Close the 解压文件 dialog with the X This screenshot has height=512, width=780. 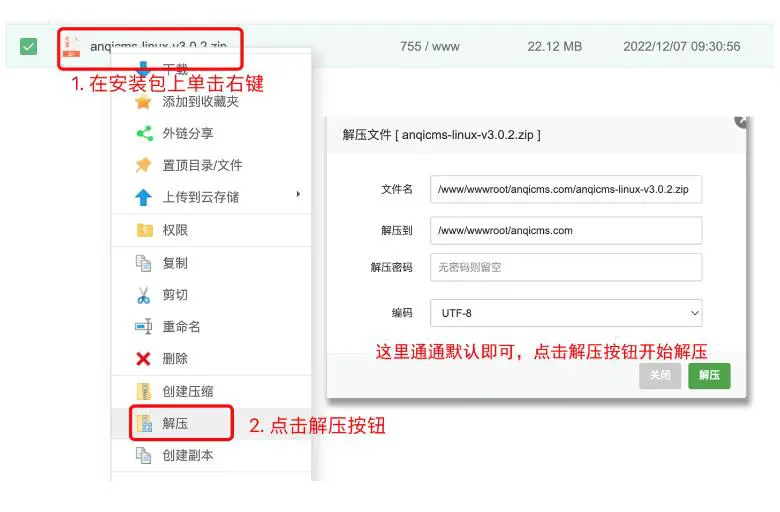741,120
